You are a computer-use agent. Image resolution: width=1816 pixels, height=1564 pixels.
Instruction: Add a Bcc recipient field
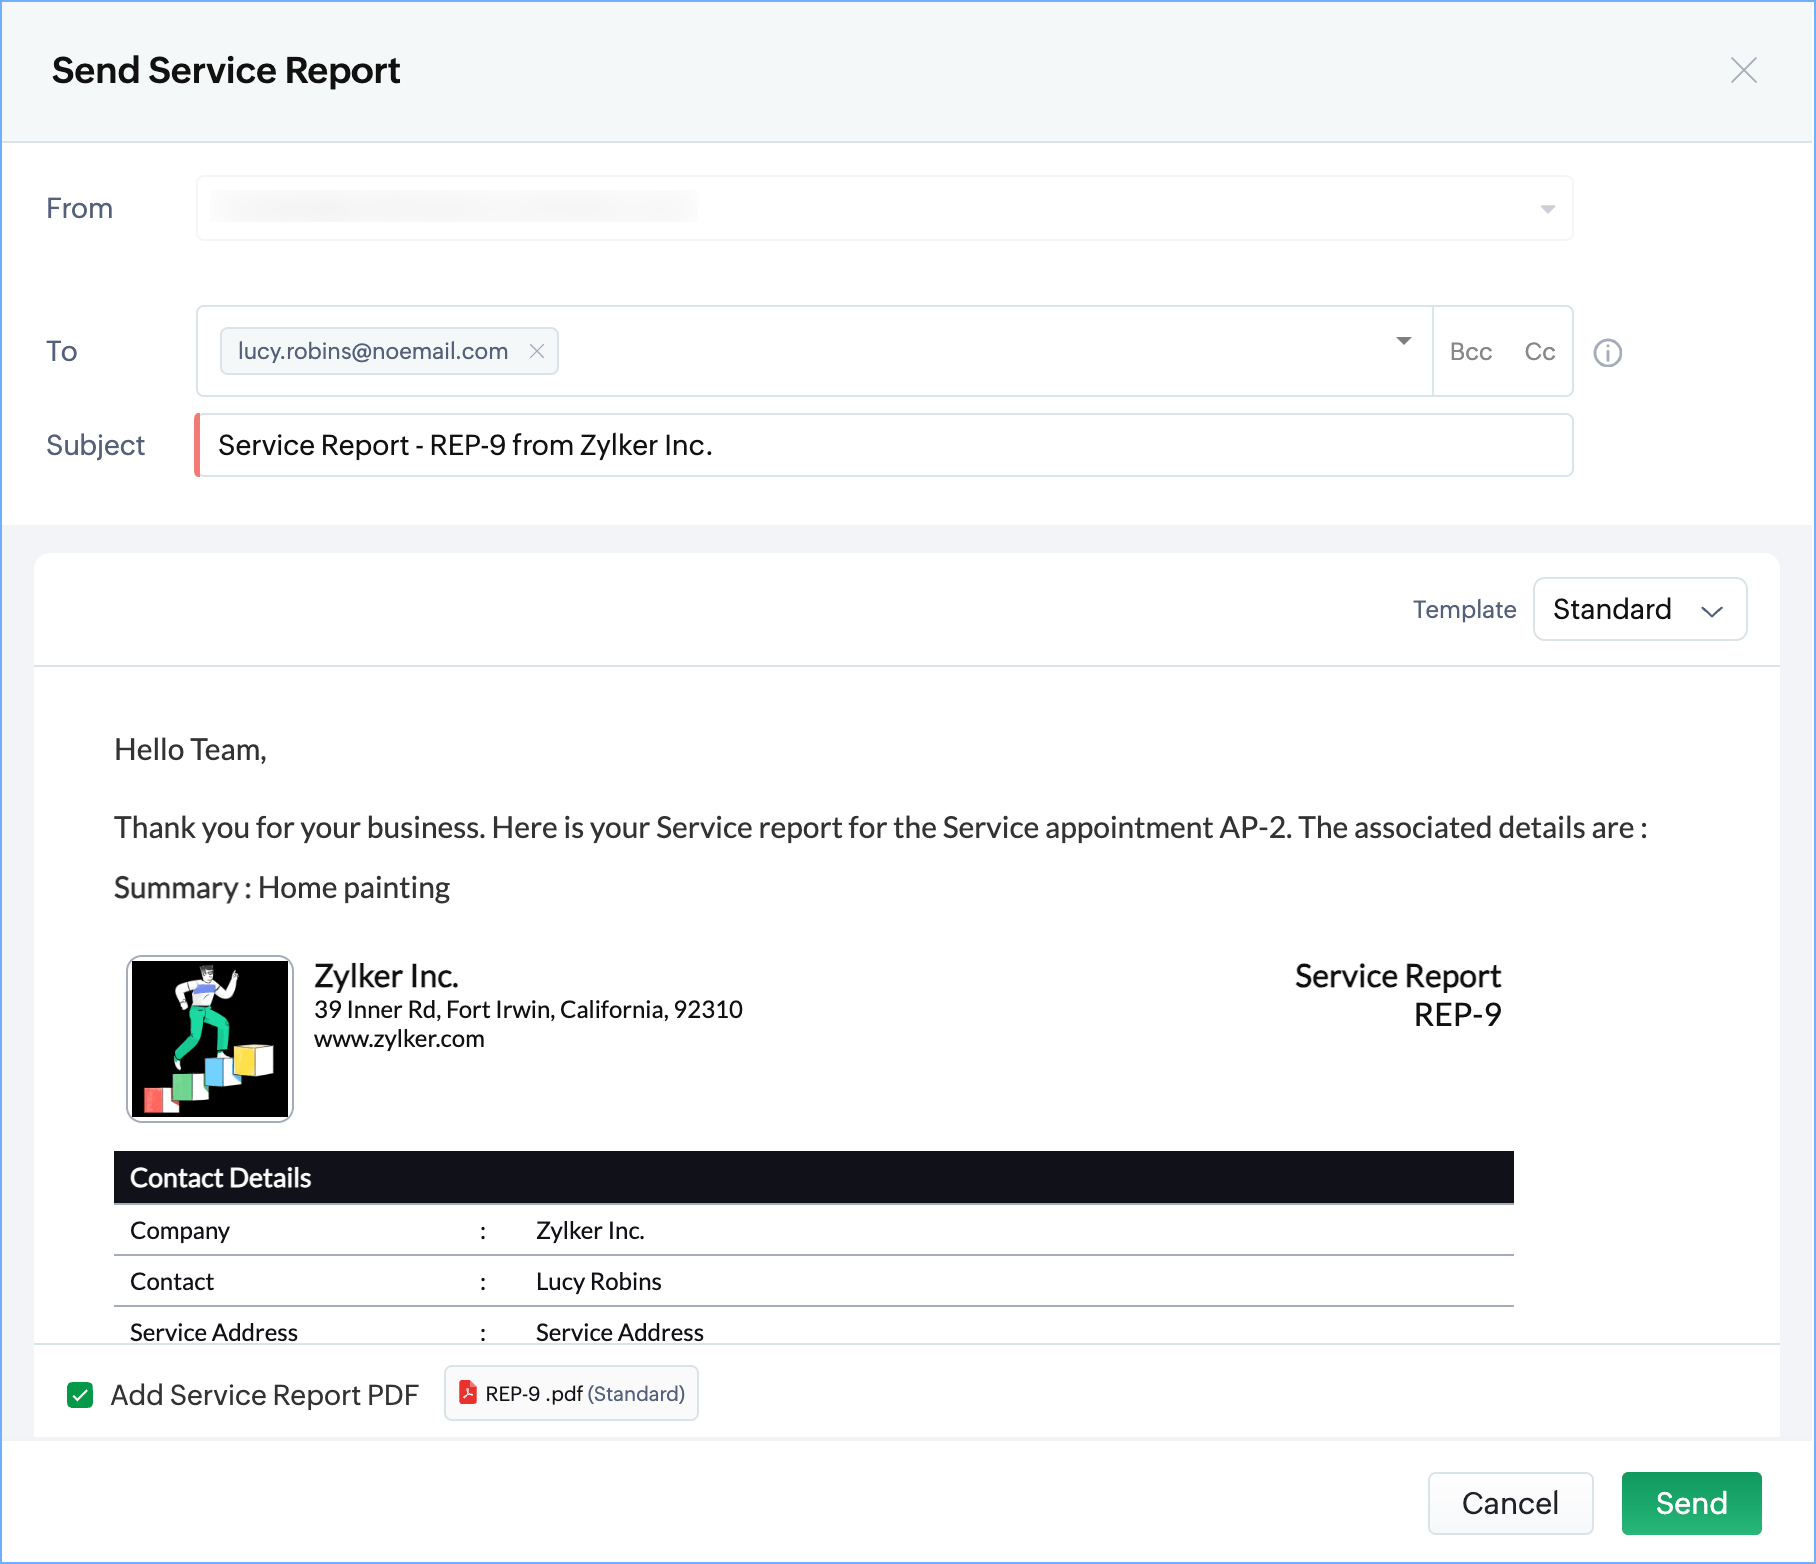click(x=1470, y=352)
